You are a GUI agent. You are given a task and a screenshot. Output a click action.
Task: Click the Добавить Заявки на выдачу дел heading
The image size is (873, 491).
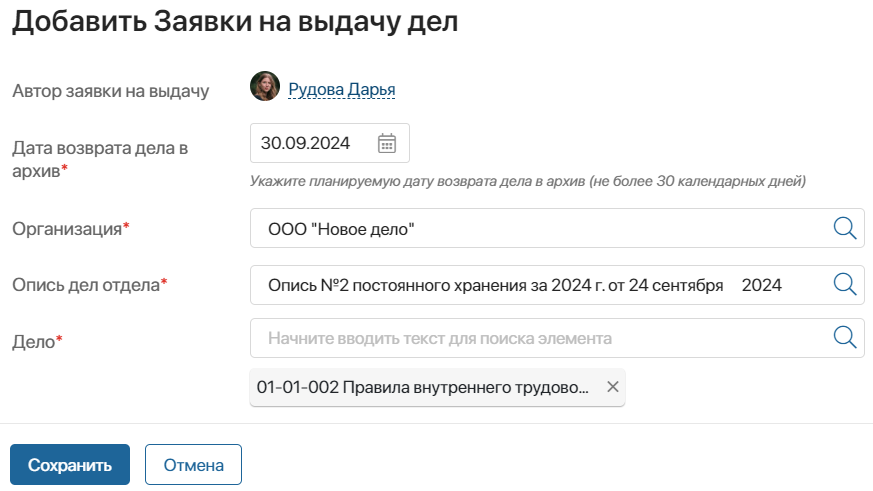(x=235, y=22)
